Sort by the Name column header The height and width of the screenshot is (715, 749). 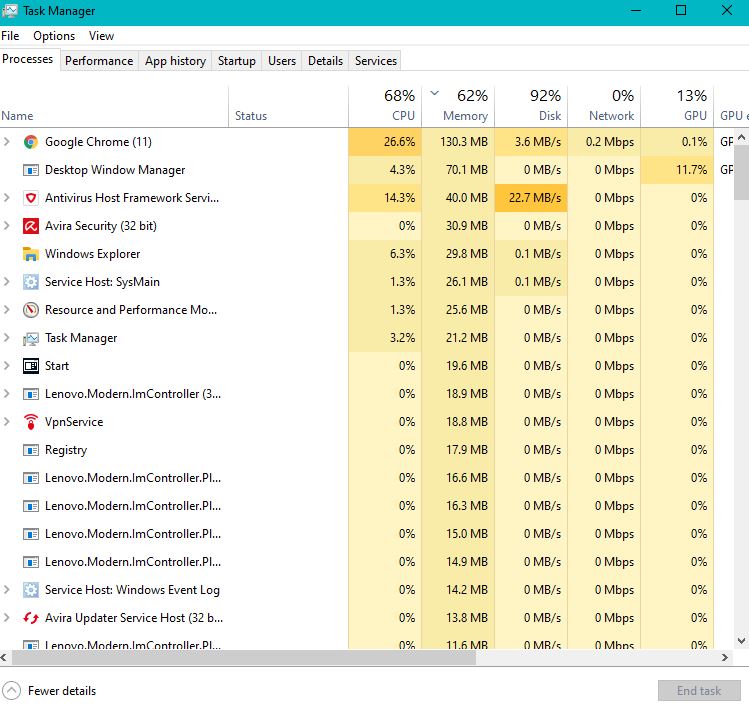[114, 106]
